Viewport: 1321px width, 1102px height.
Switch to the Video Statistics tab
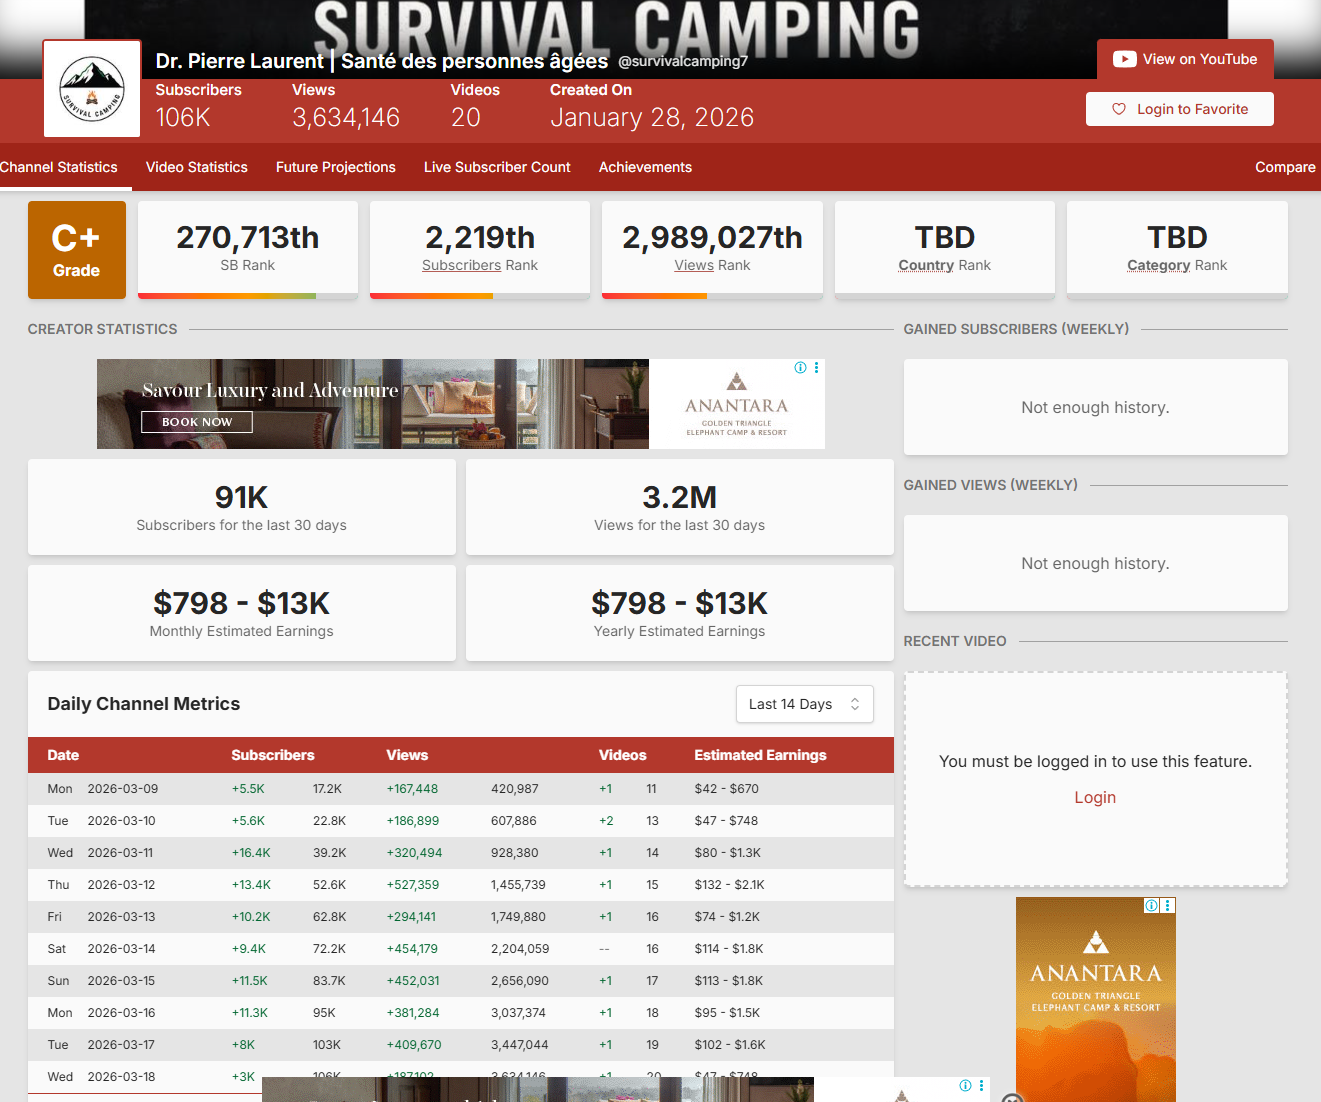(196, 167)
